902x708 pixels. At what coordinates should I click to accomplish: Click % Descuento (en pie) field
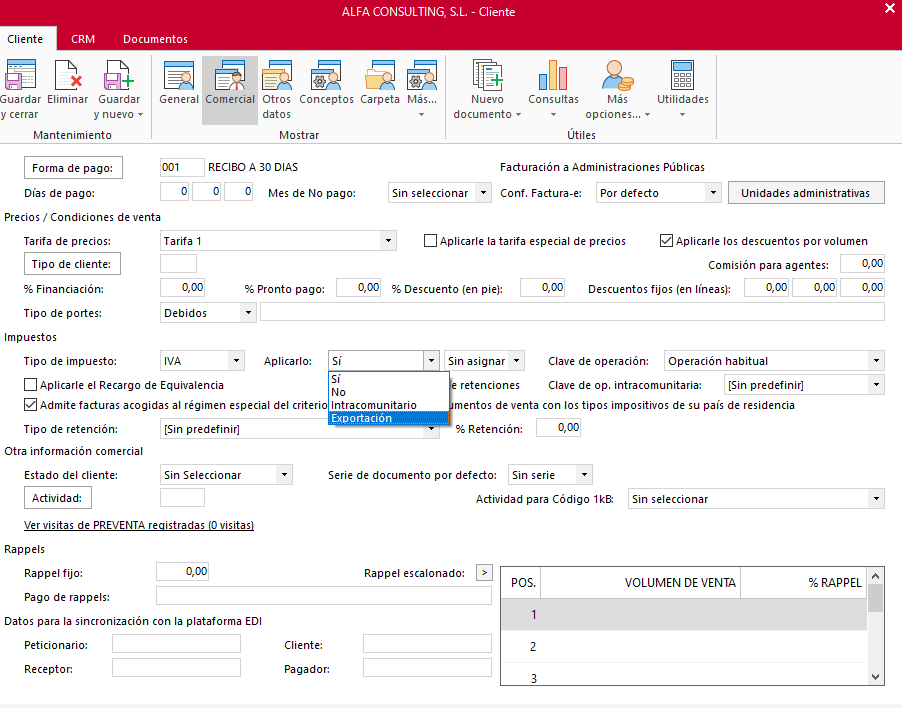pos(542,288)
